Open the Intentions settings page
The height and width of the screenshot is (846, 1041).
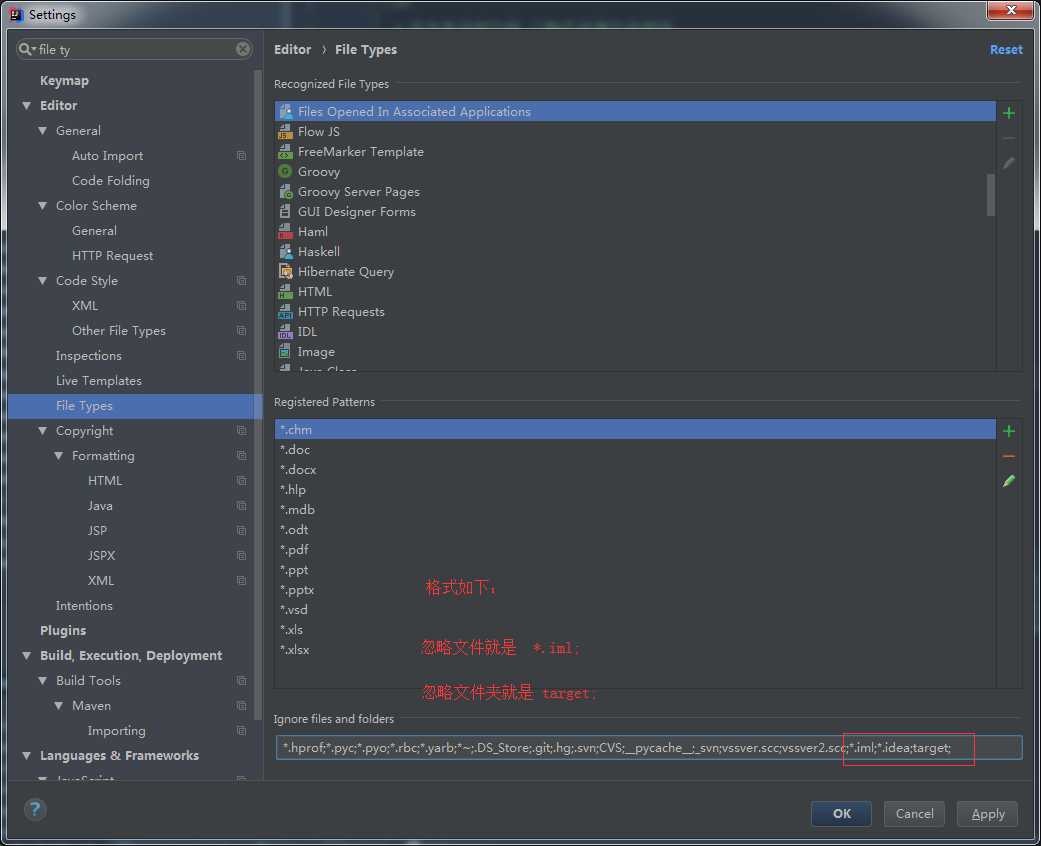(x=84, y=606)
